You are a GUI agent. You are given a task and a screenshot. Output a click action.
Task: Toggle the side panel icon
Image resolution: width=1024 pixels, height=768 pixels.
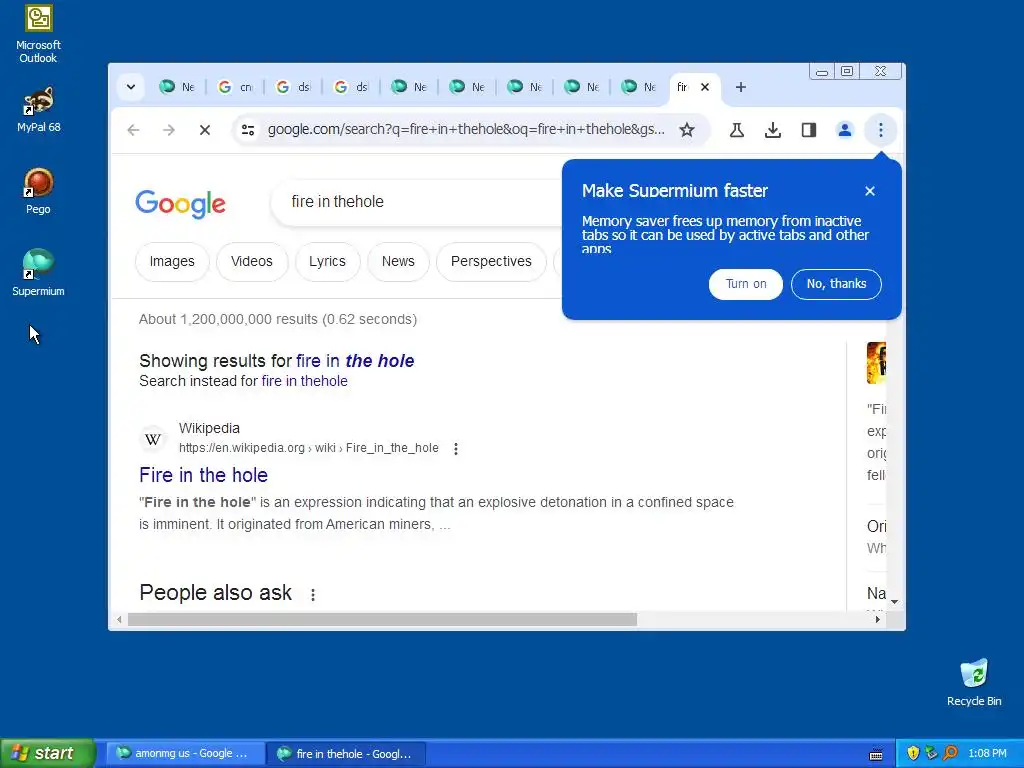(x=808, y=130)
